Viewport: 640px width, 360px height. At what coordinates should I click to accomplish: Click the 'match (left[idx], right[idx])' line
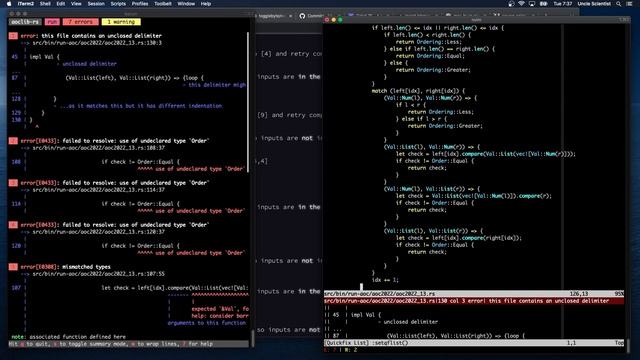tap(418, 91)
